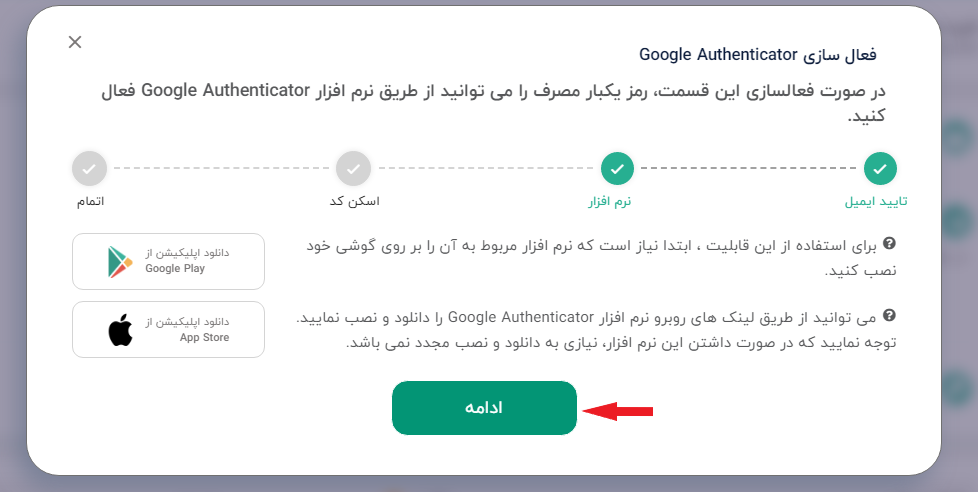Select the green نرم افزار step circle
This screenshot has width=978, height=492.
click(617, 168)
